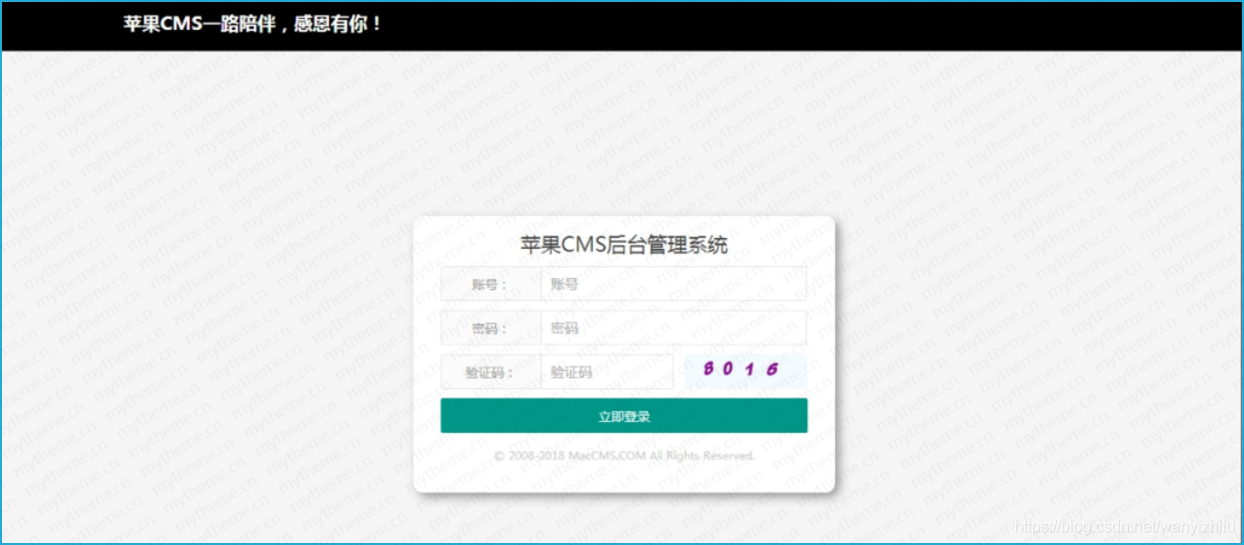Click the digit 0 in captcha
The height and width of the screenshot is (545, 1244).
[730, 369]
